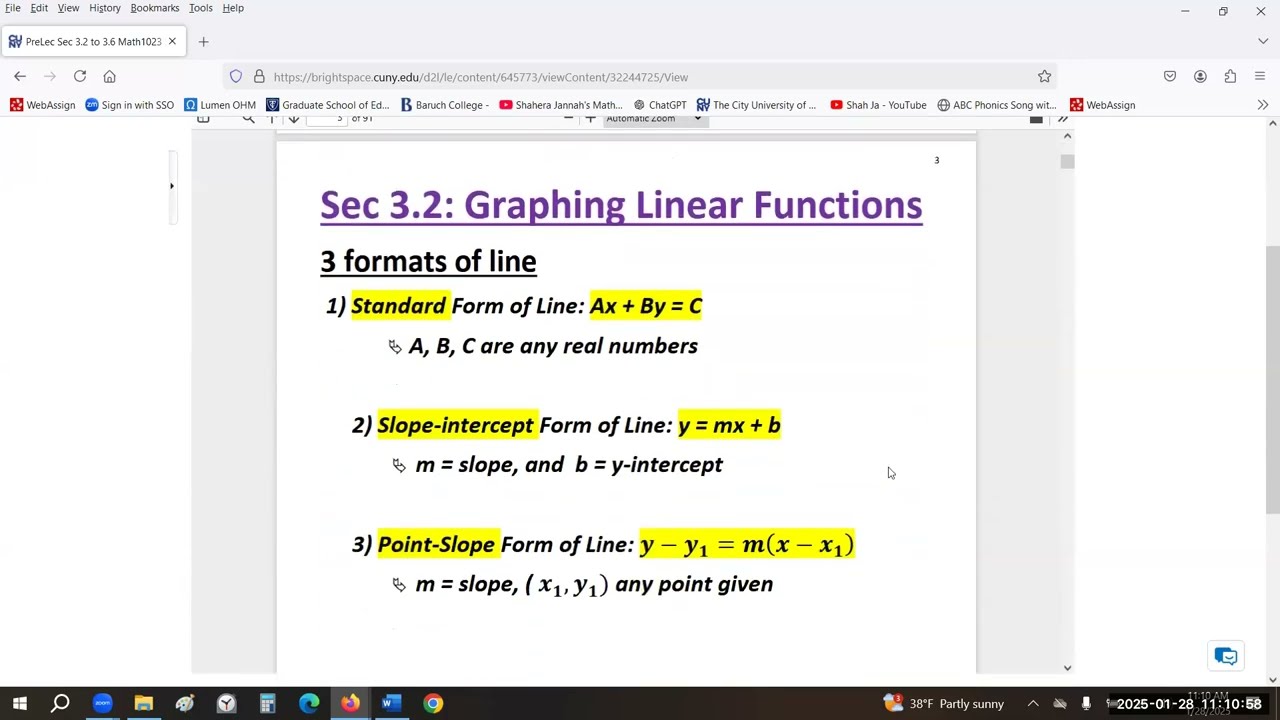Open the Firefox home page
The image size is (1280, 720).
click(110, 76)
